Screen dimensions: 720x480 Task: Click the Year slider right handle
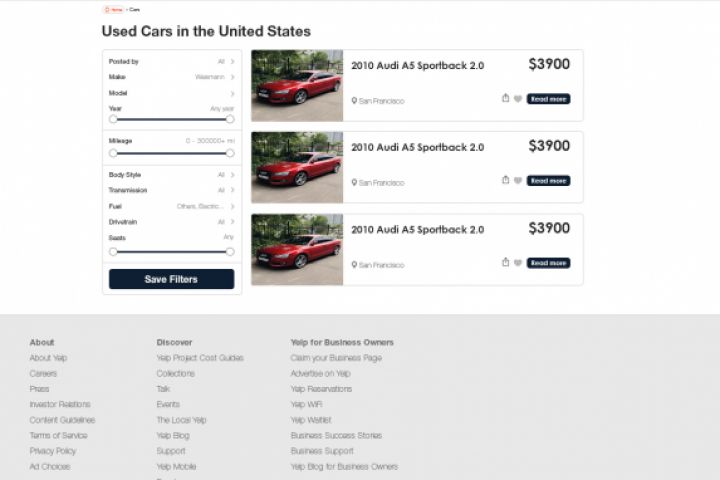[x=230, y=119]
